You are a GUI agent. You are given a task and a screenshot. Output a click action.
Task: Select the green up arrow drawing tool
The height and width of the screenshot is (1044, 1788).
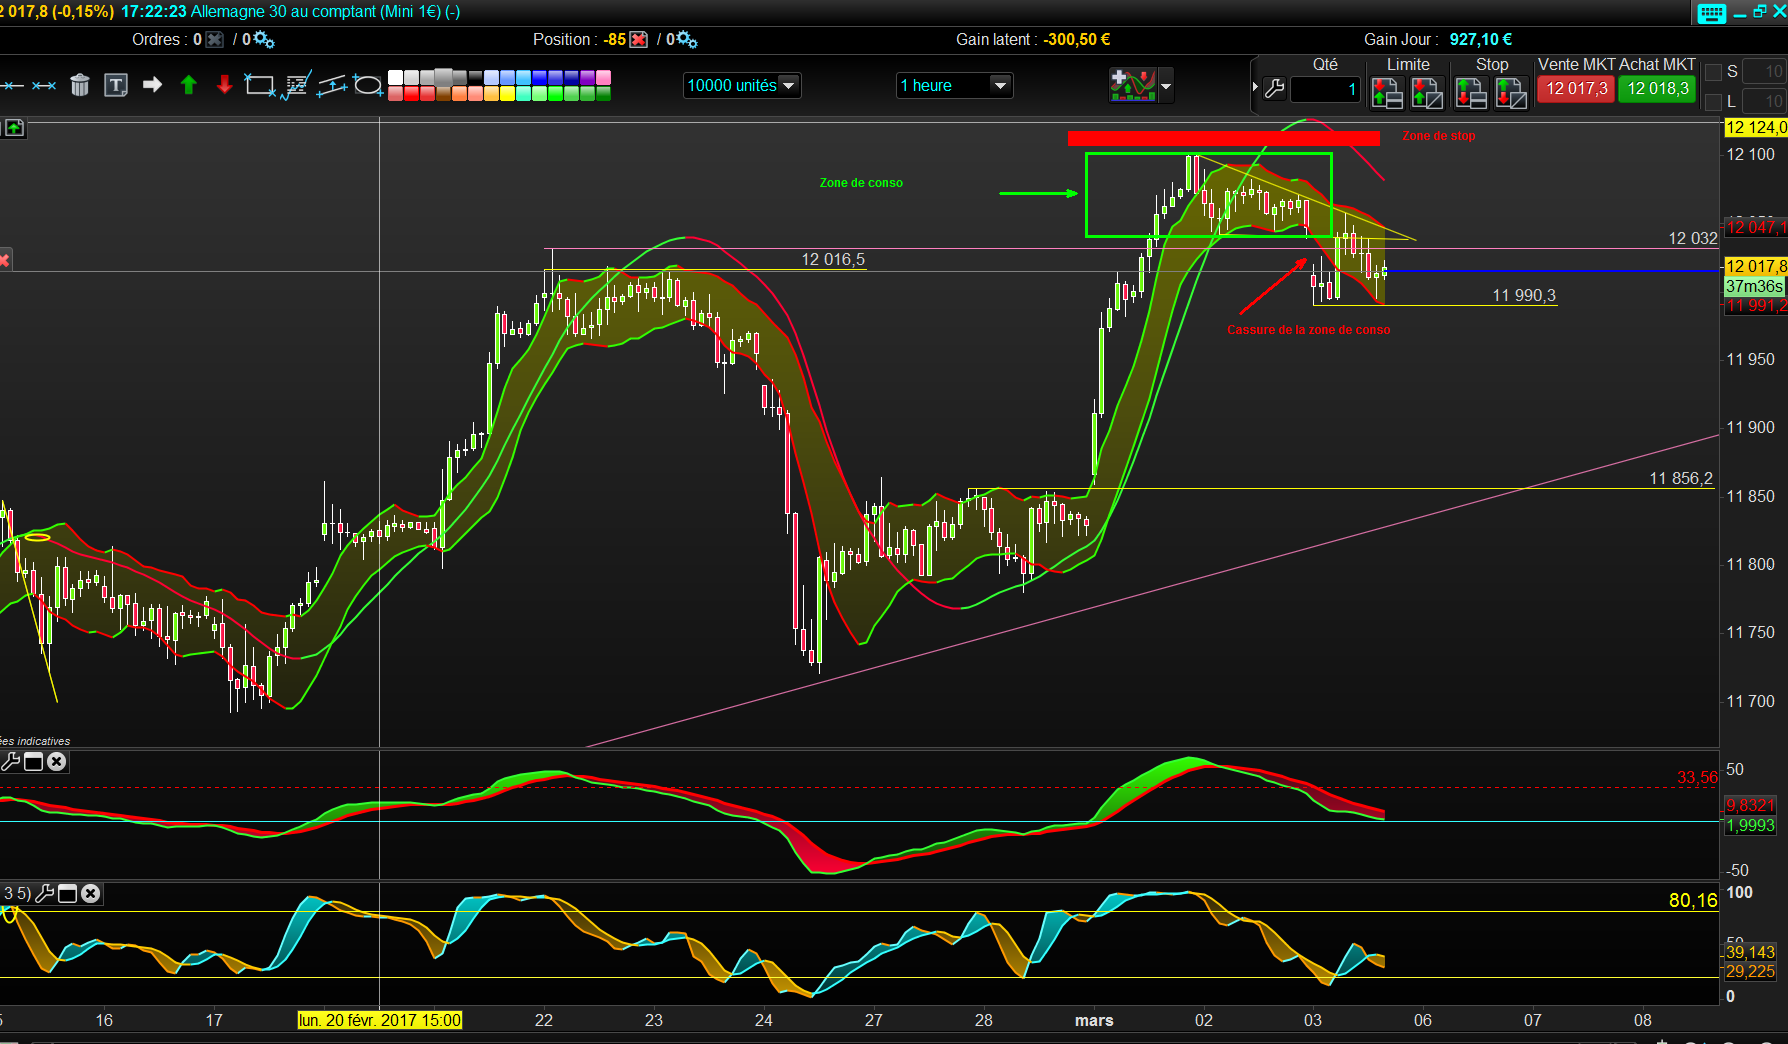[188, 85]
